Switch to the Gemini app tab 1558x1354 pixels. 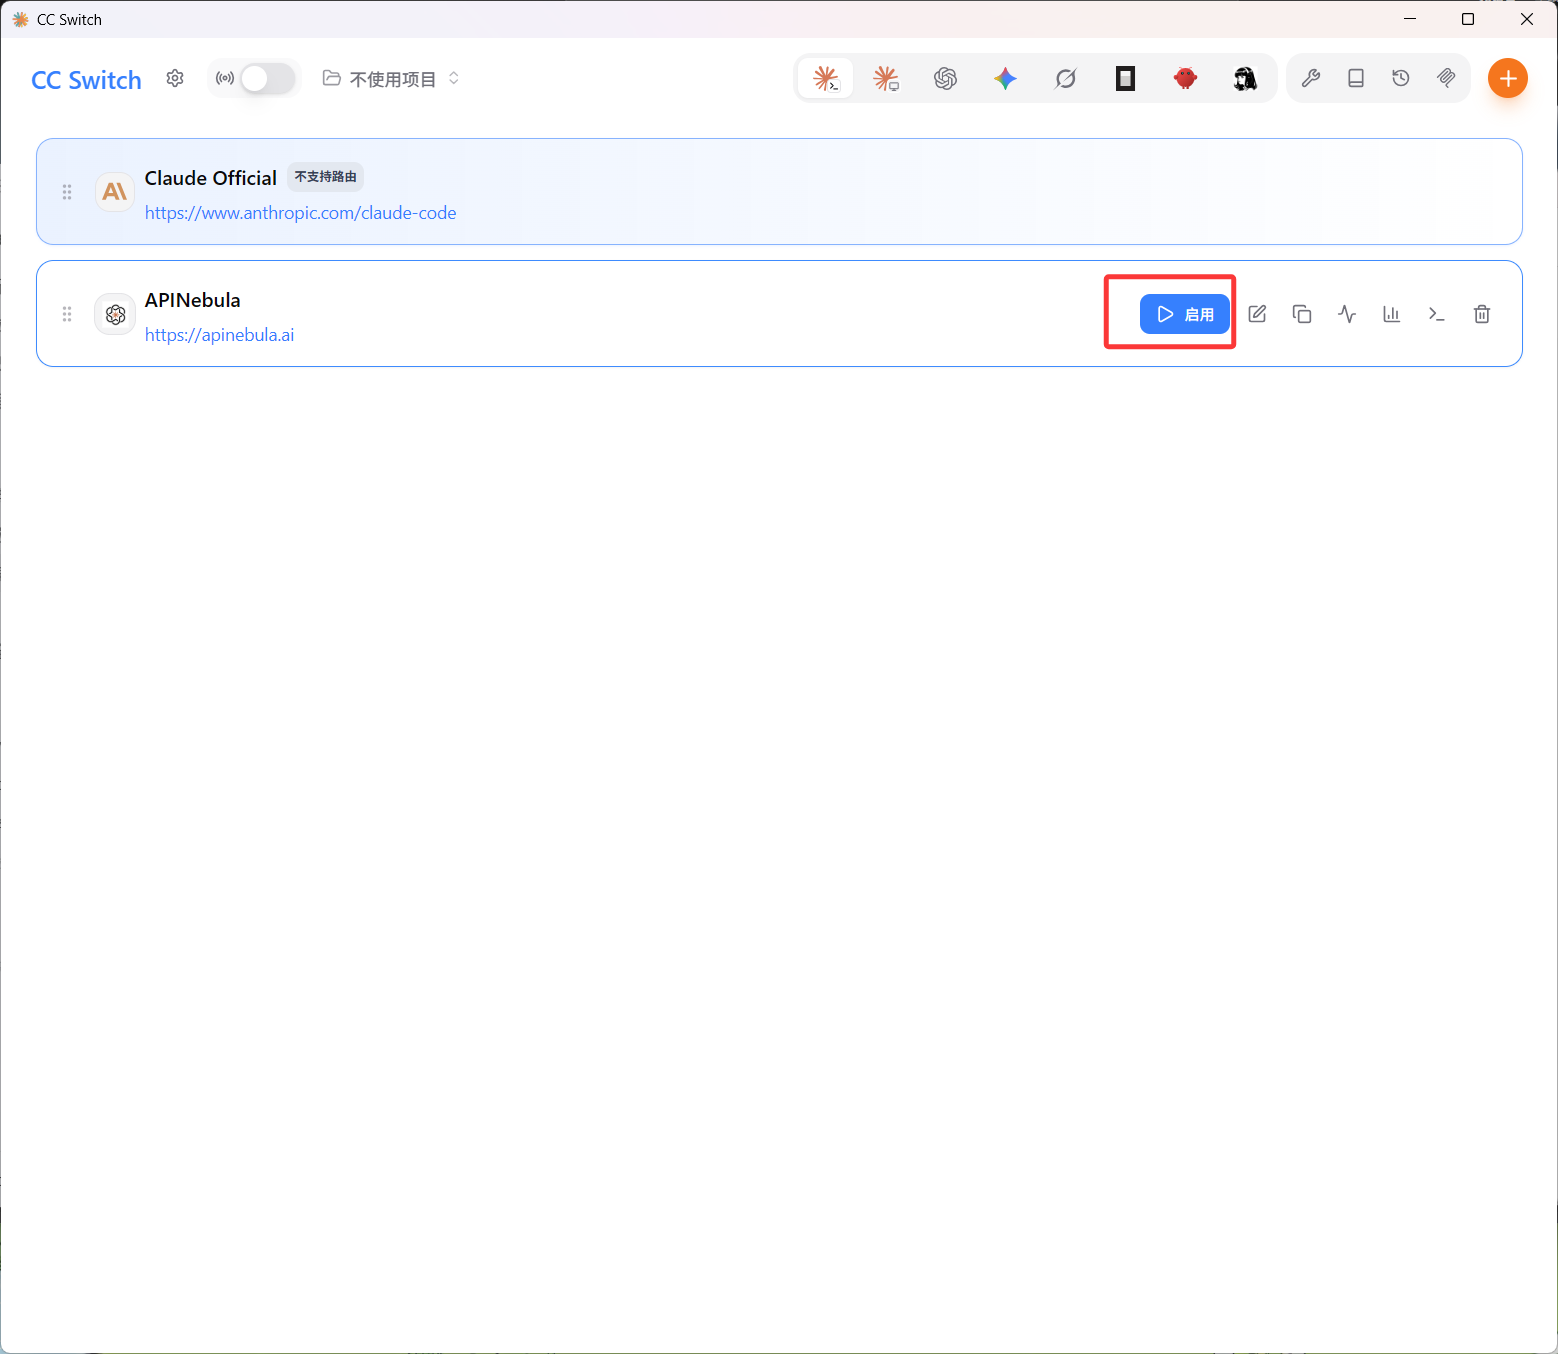tap(1006, 78)
